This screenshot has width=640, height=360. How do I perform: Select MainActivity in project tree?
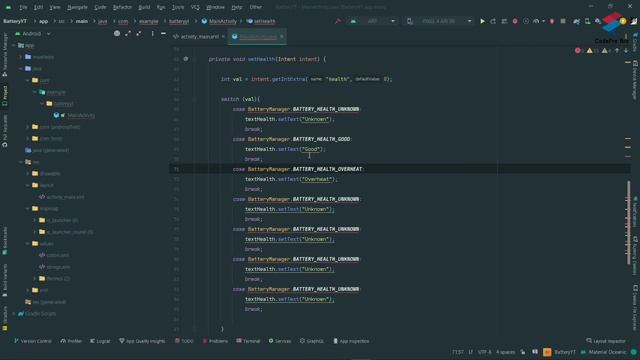click(x=81, y=116)
